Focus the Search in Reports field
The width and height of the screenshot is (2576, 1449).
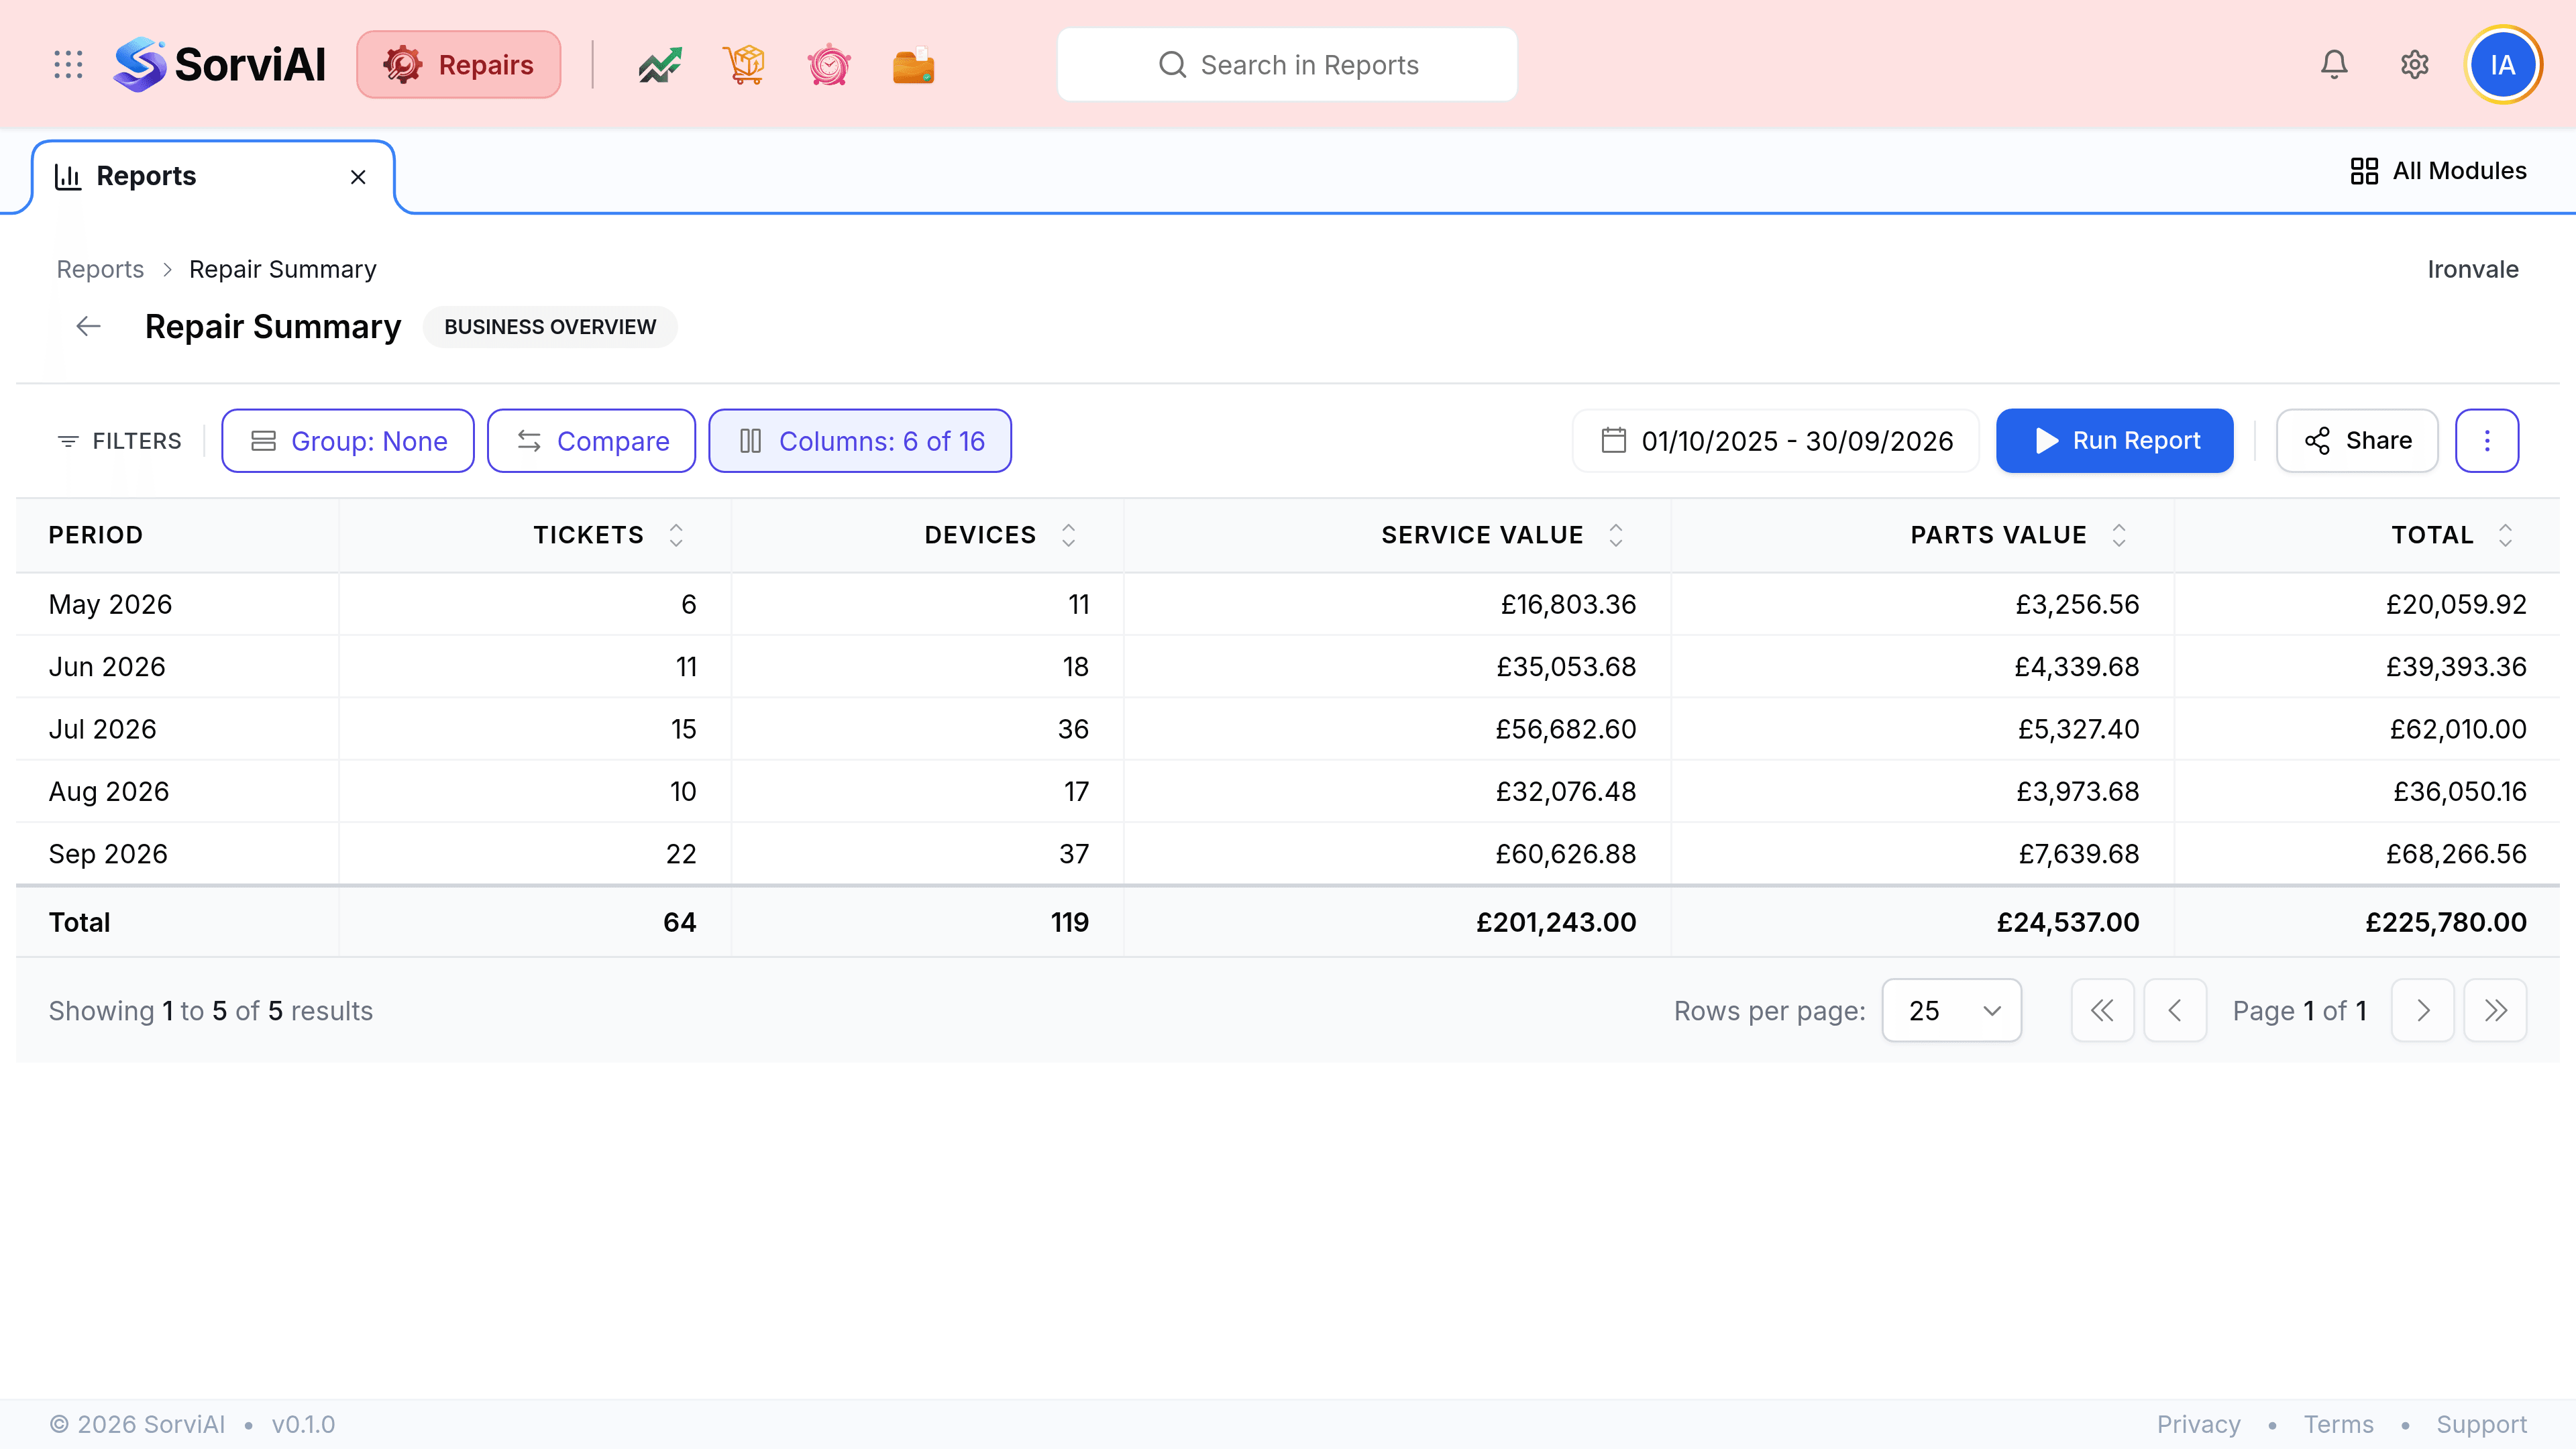tap(1287, 65)
